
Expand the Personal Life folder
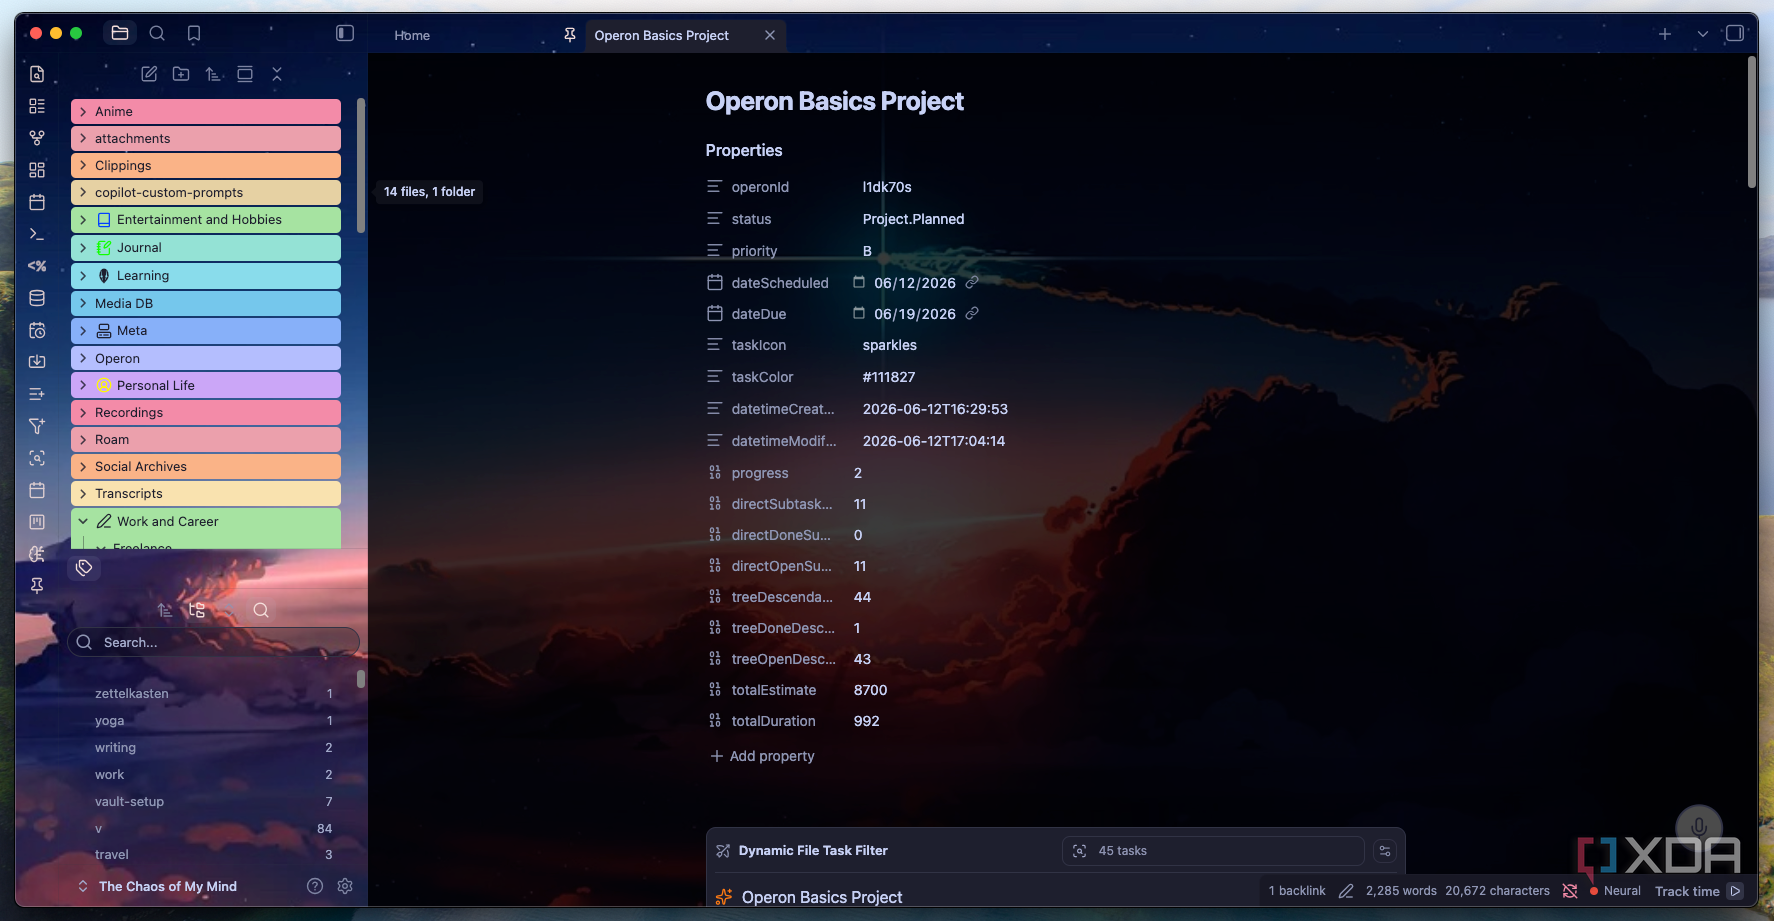tap(206, 385)
